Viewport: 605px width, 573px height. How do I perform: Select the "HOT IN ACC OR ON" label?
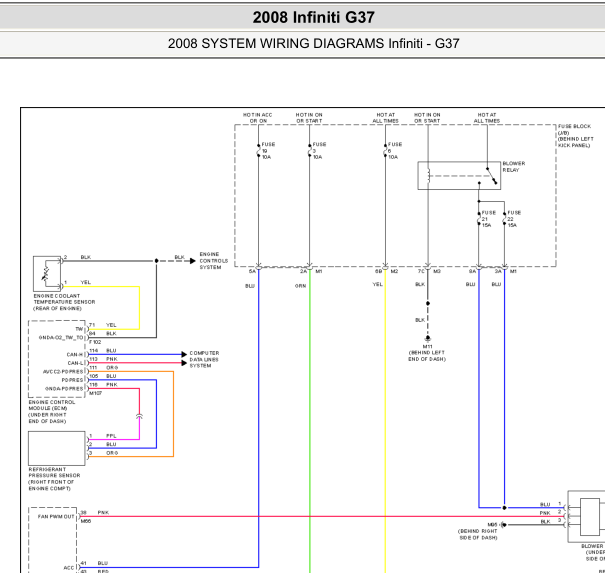[x=258, y=118]
